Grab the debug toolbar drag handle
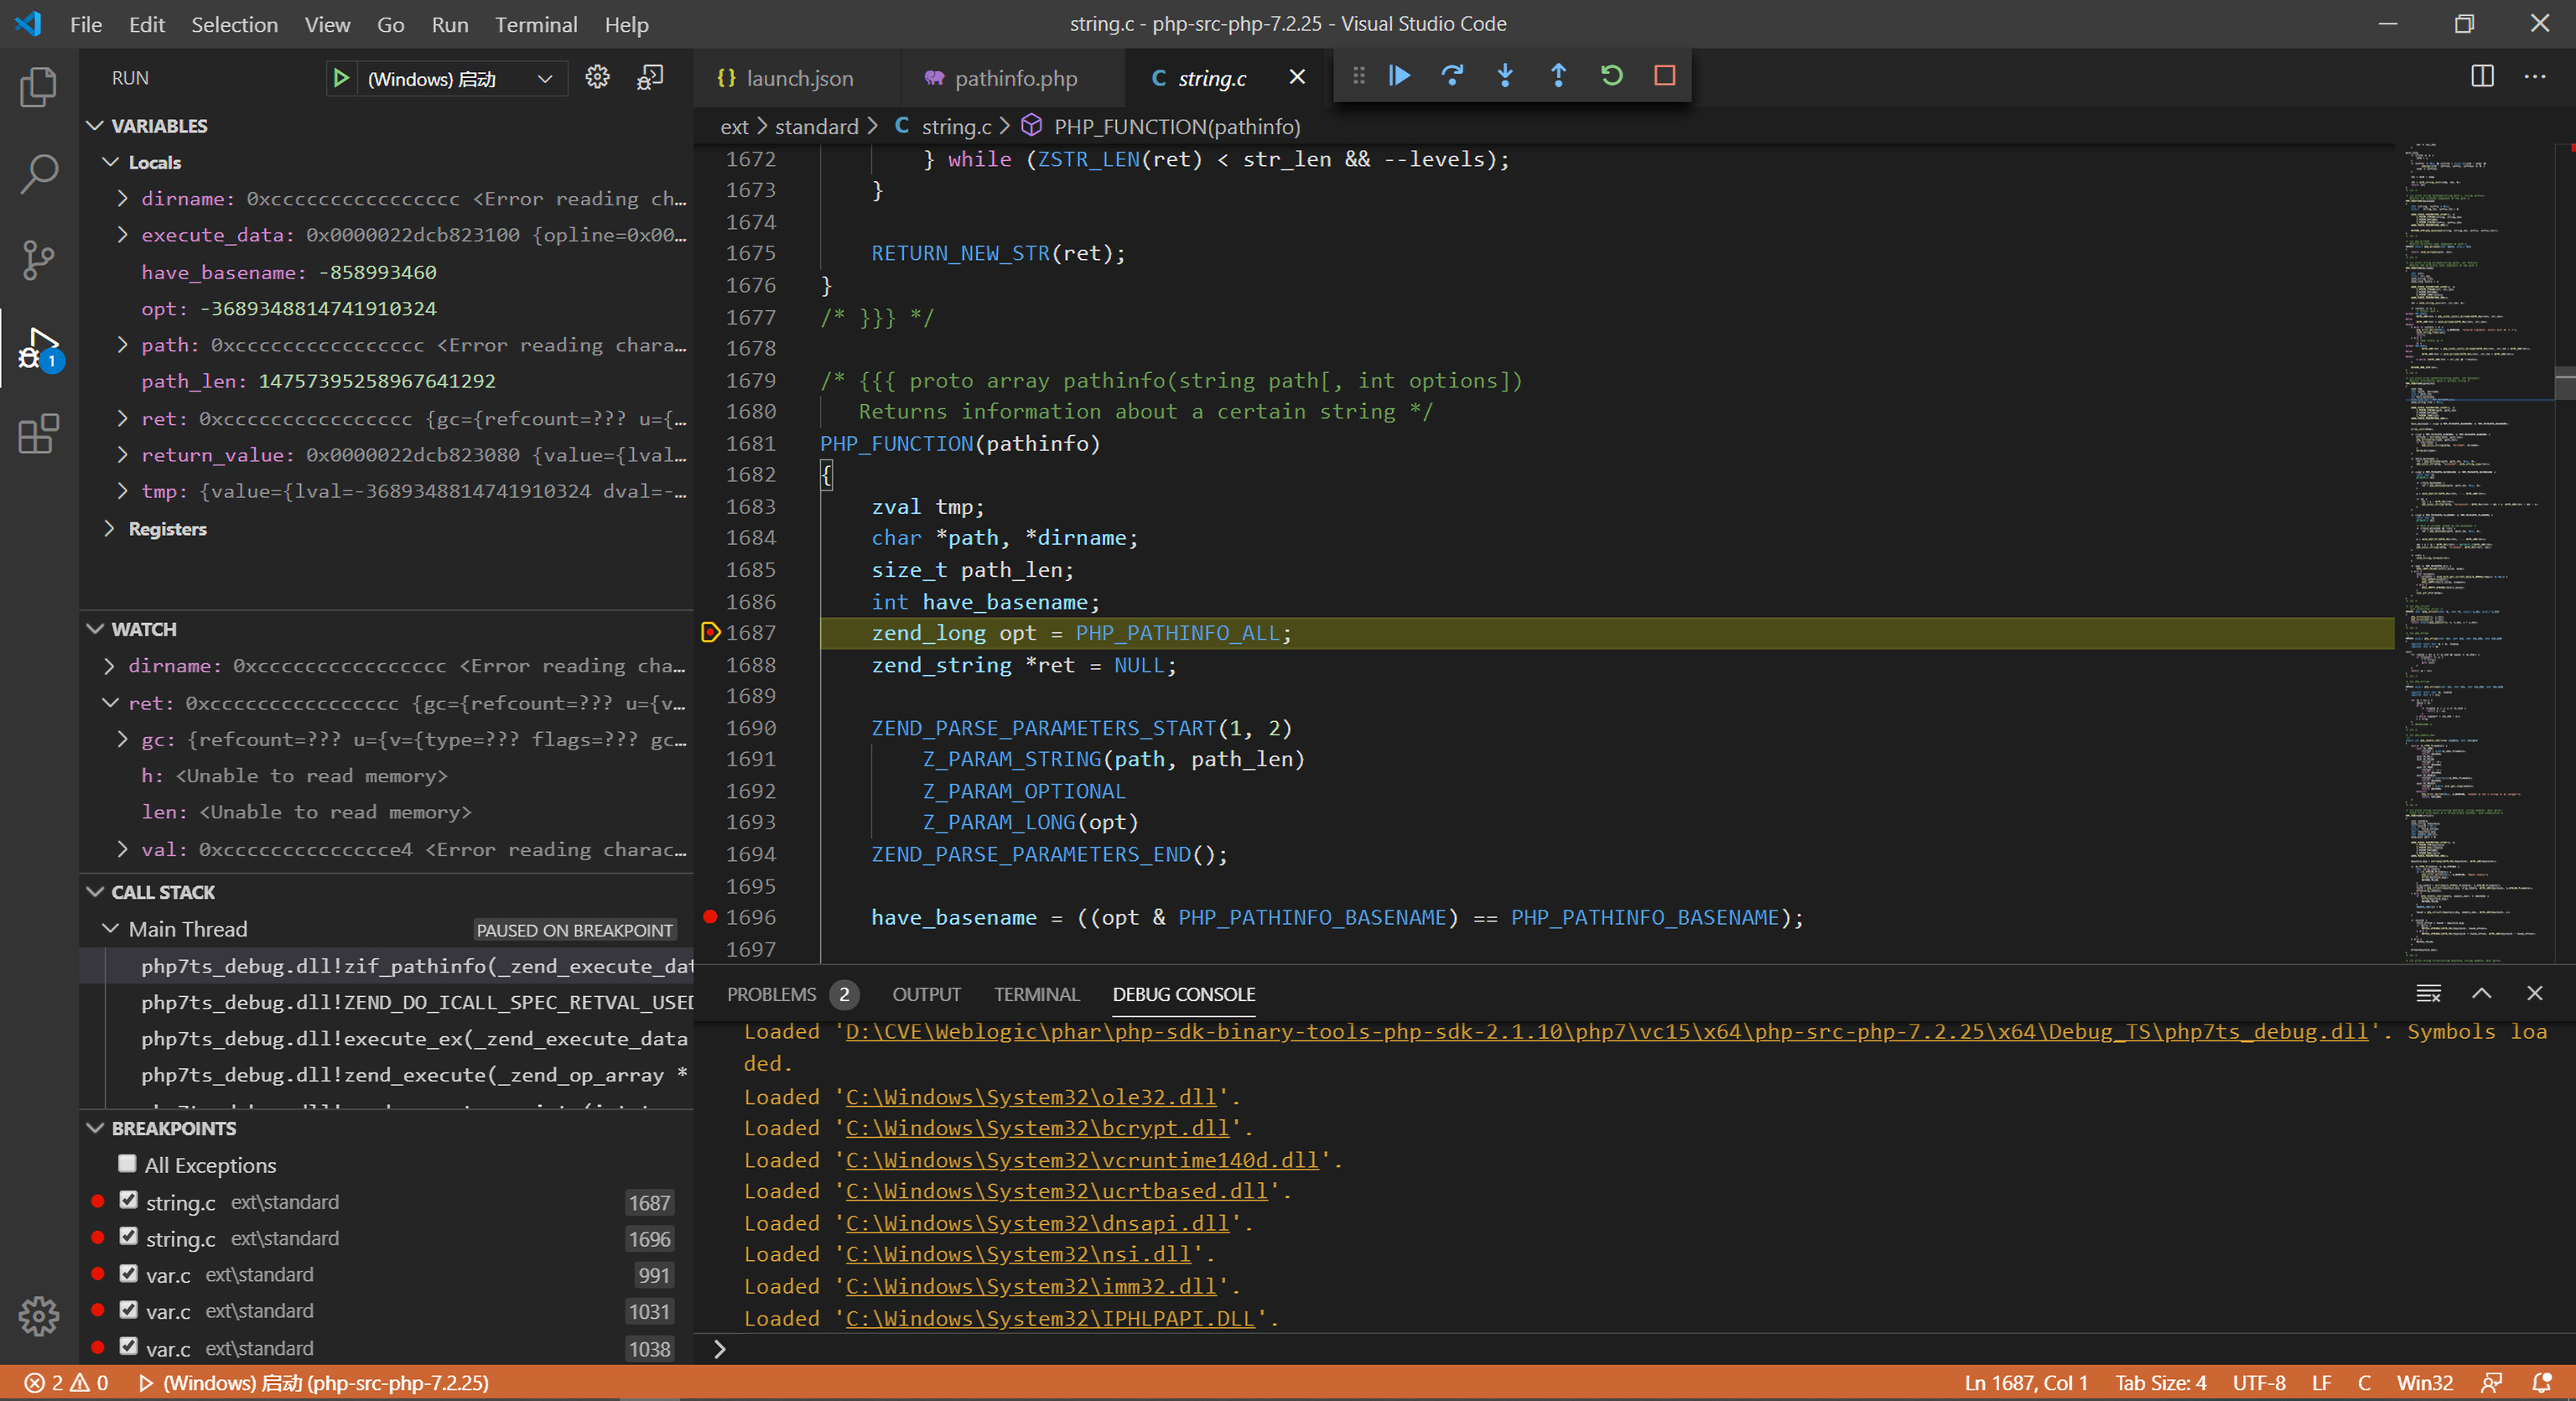The image size is (2576, 1401). pos(1358,75)
